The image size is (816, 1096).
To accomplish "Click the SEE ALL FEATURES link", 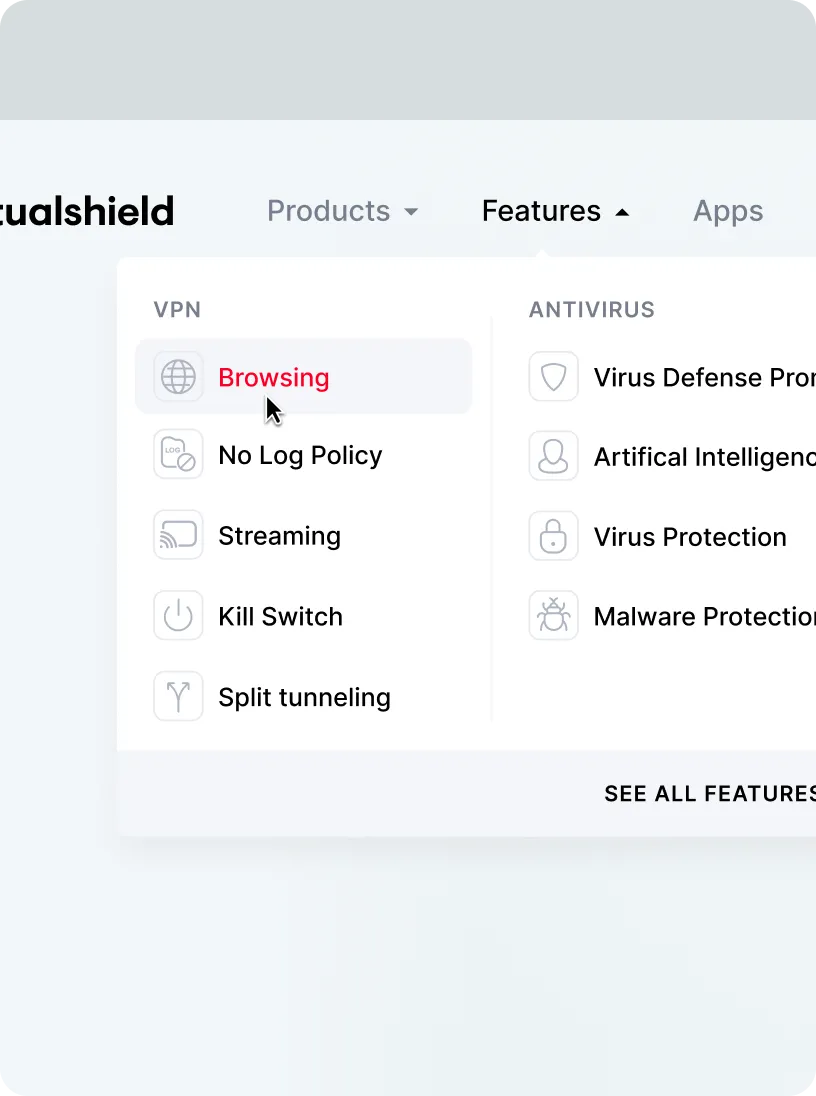I will point(708,793).
